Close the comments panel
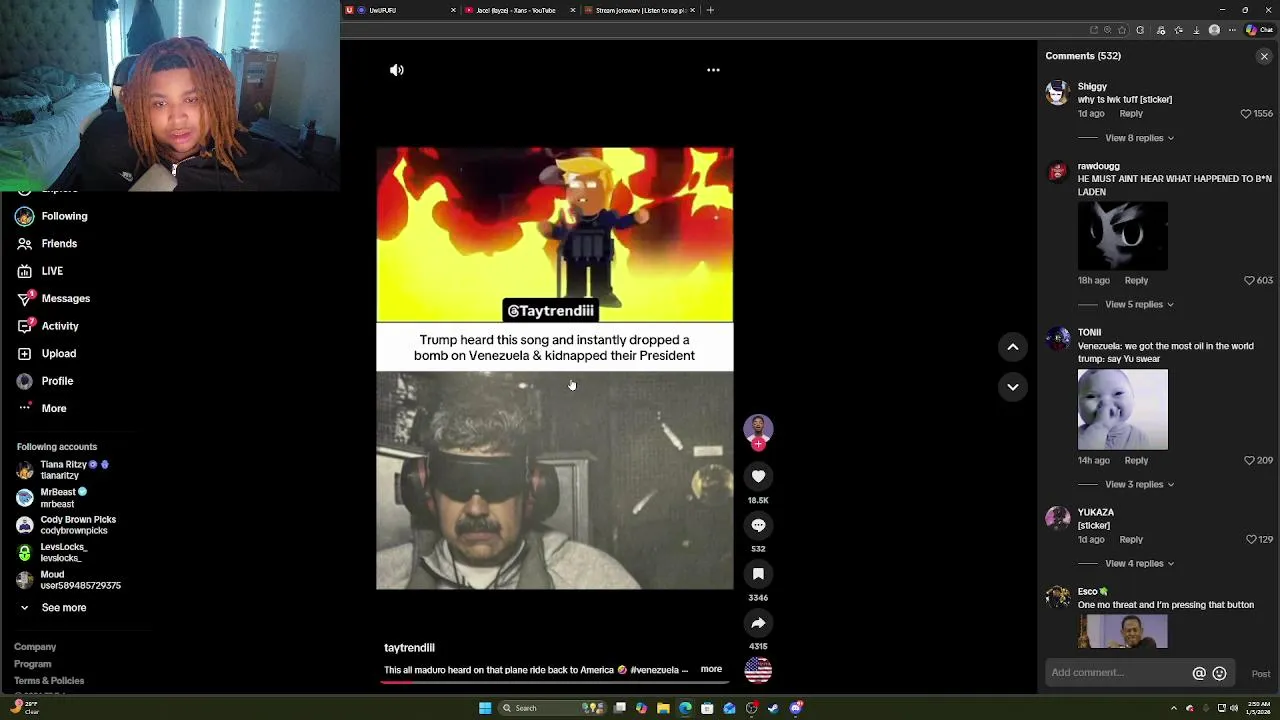Image resolution: width=1280 pixels, height=720 pixels. [x=1264, y=57]
